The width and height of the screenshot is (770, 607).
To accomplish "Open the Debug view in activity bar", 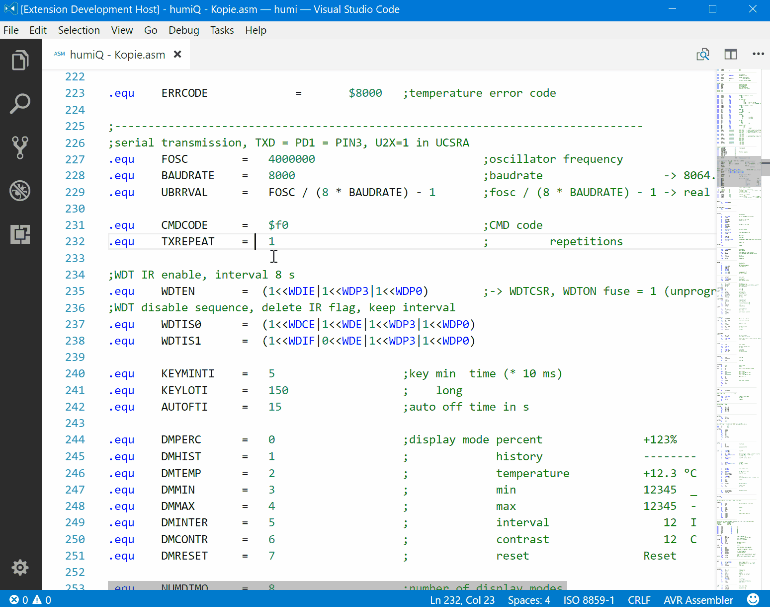I will 20,191.
